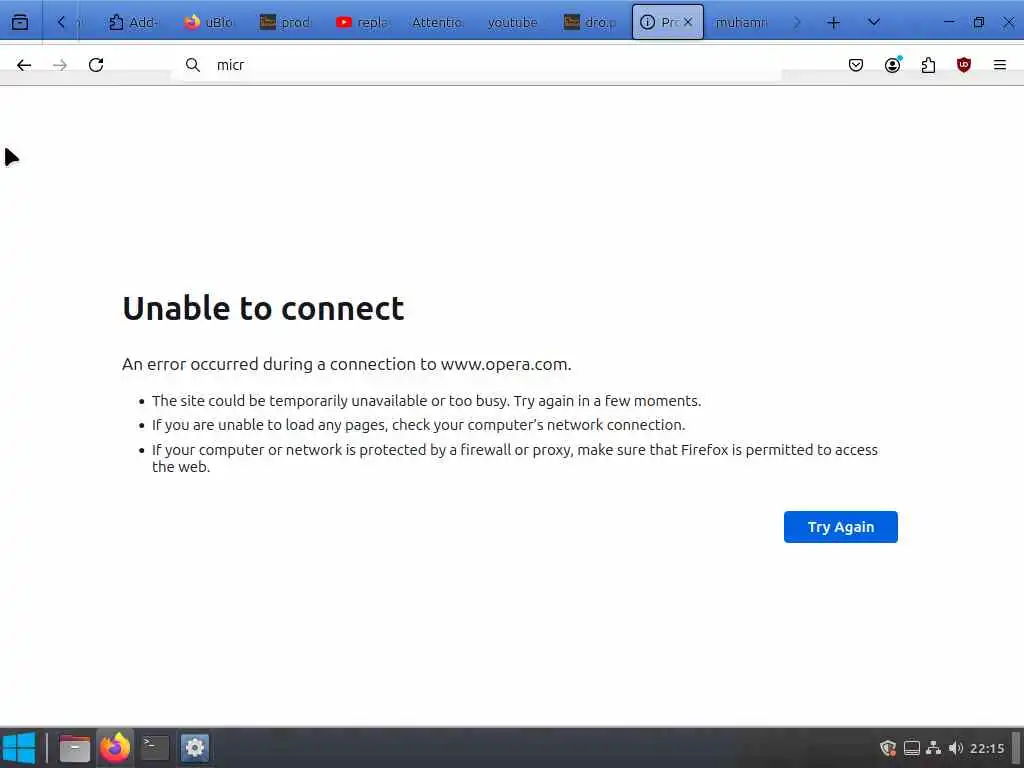Open the uBlock Origin shield icon
The height and width of the screenshot is (768, 1024).
point(964,65)
